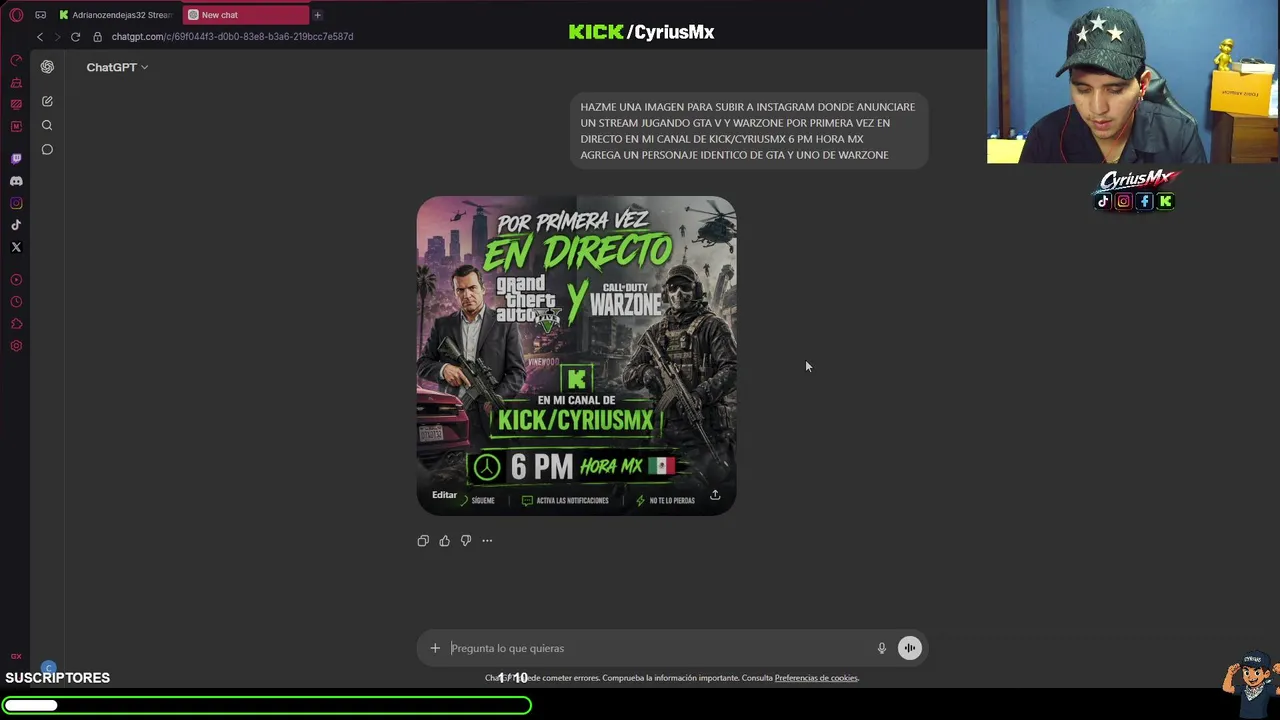Open the extensions cube icon

pos(16,324)
